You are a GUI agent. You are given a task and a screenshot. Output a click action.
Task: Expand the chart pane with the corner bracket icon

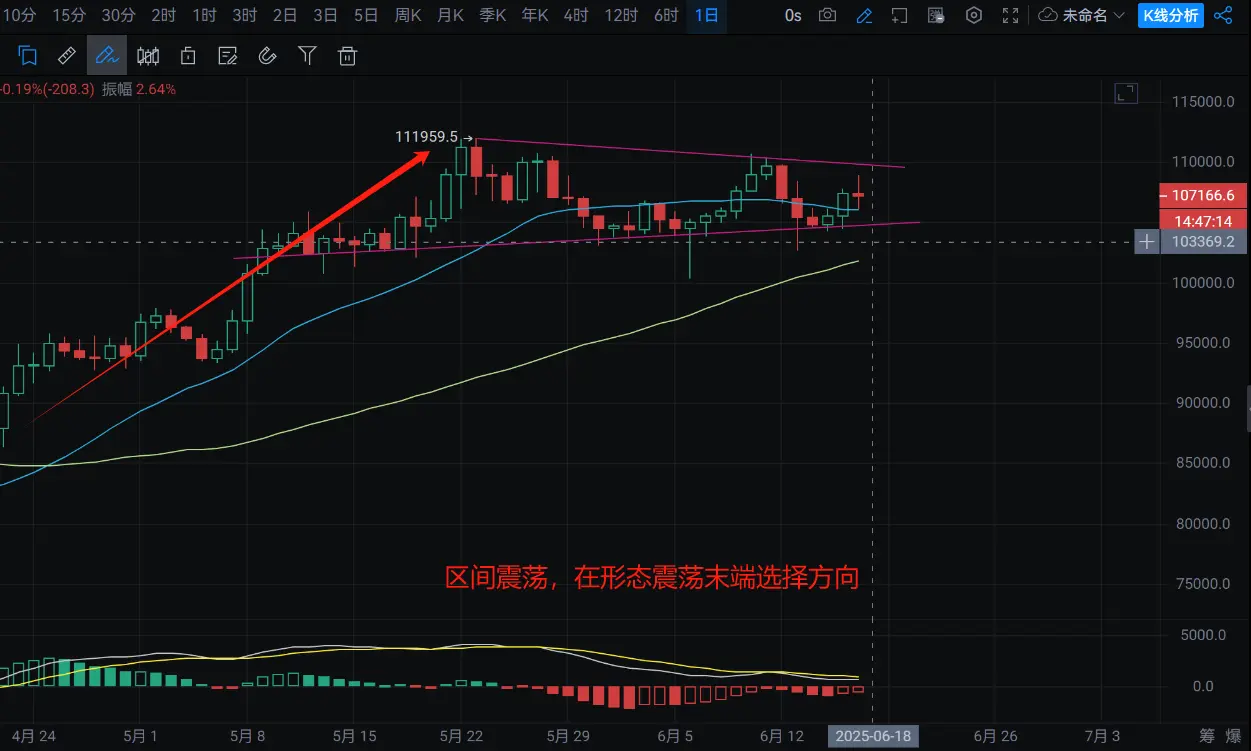coord(1126,94)
